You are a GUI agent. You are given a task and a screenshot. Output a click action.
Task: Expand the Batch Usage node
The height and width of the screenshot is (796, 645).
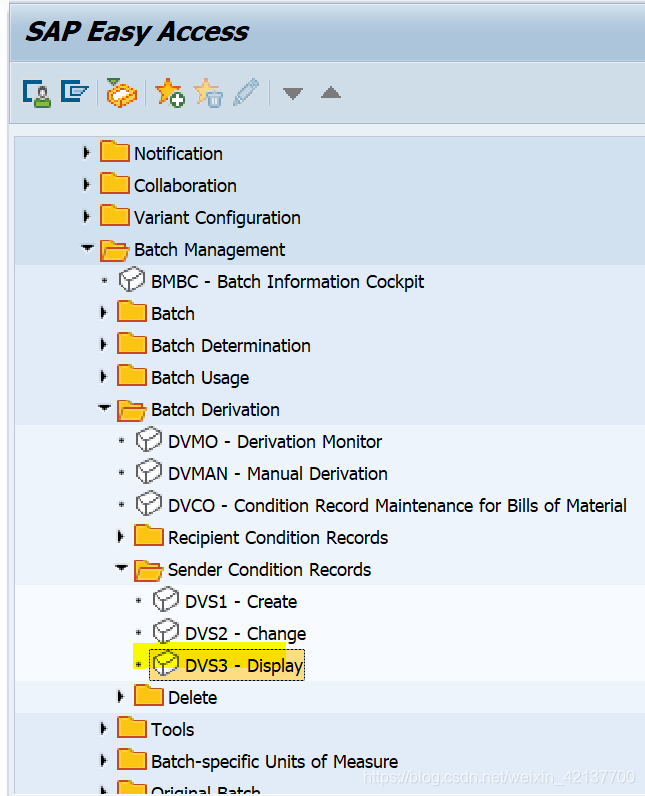pyautogui.click(x=103, y=376)
